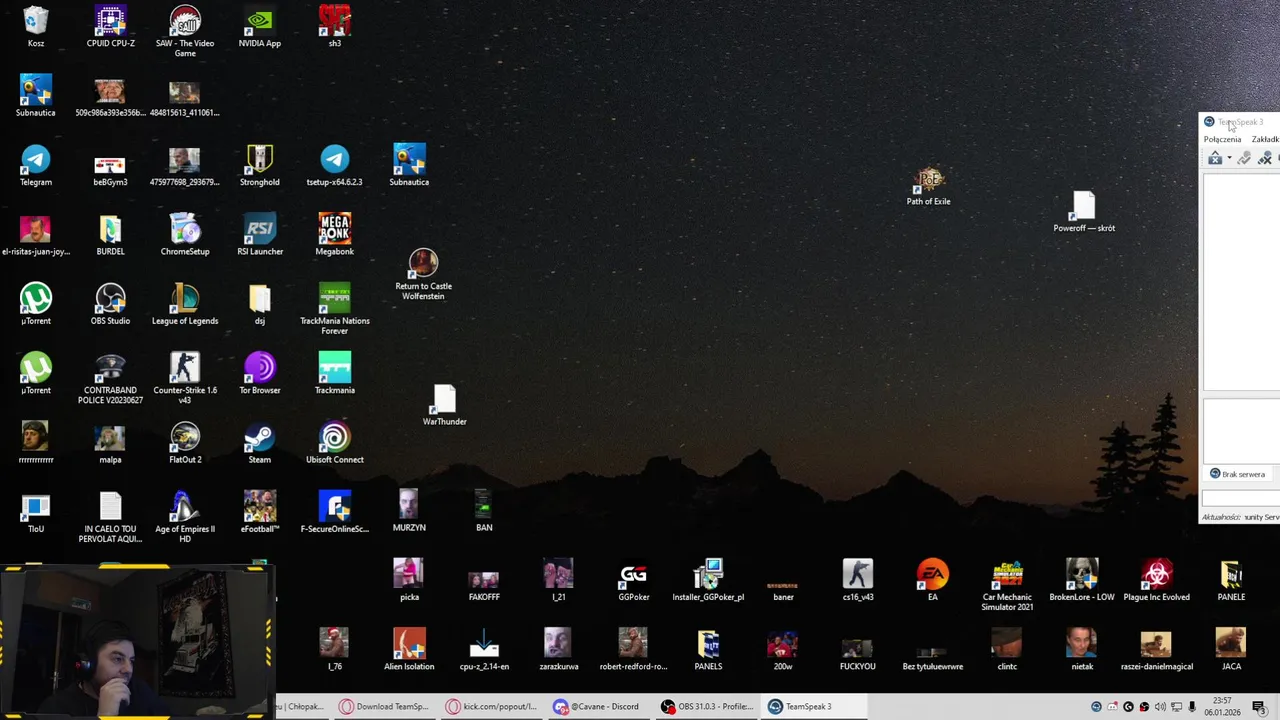Image resolution: width=1280 pixels, height=720 pixels.
Task: Select the Poweroff — skrót shortcut
Action: tap(1084, 212)
